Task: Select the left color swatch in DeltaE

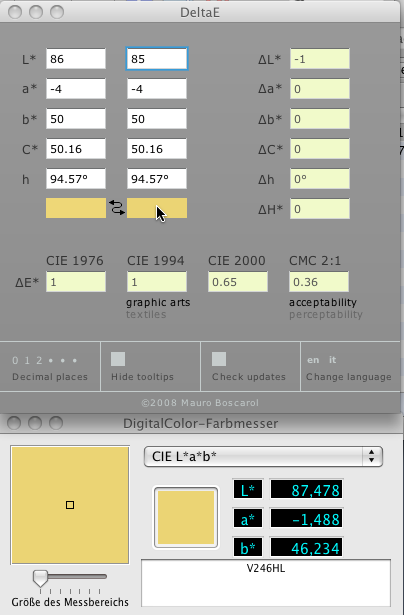Action: click(76, 208)
